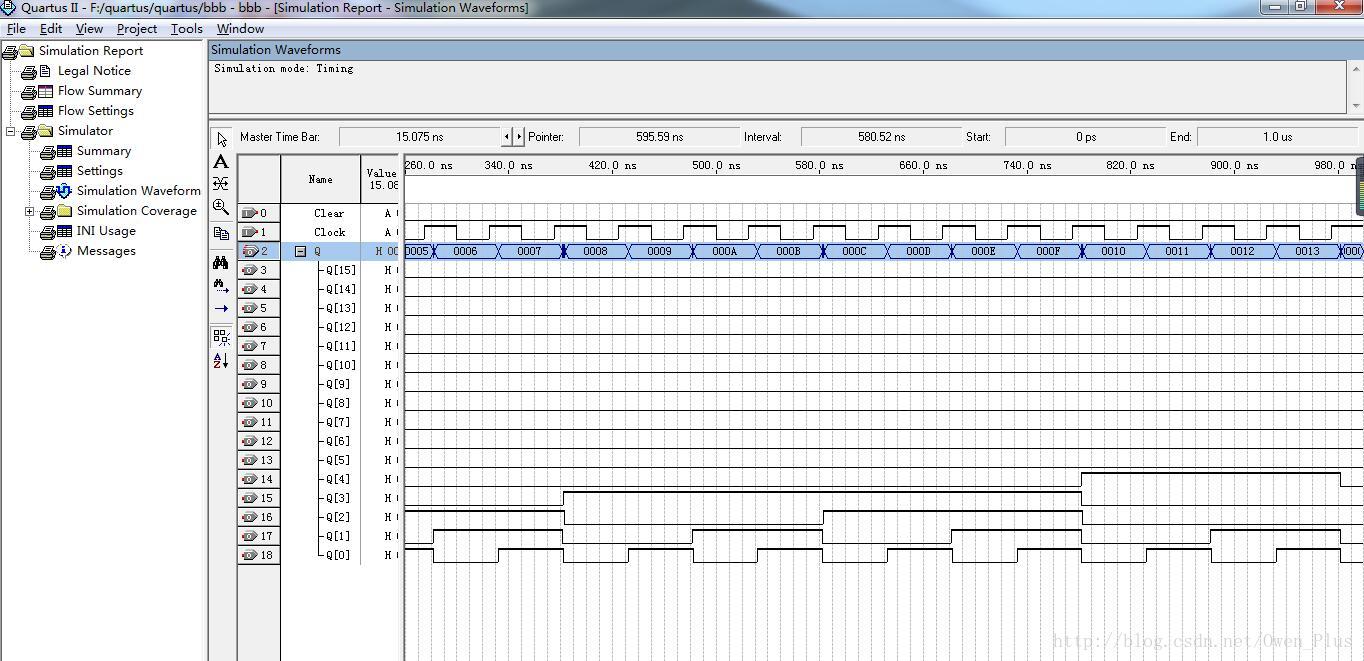
Task: Open Find with the binoculars icon
Action: 221,262
